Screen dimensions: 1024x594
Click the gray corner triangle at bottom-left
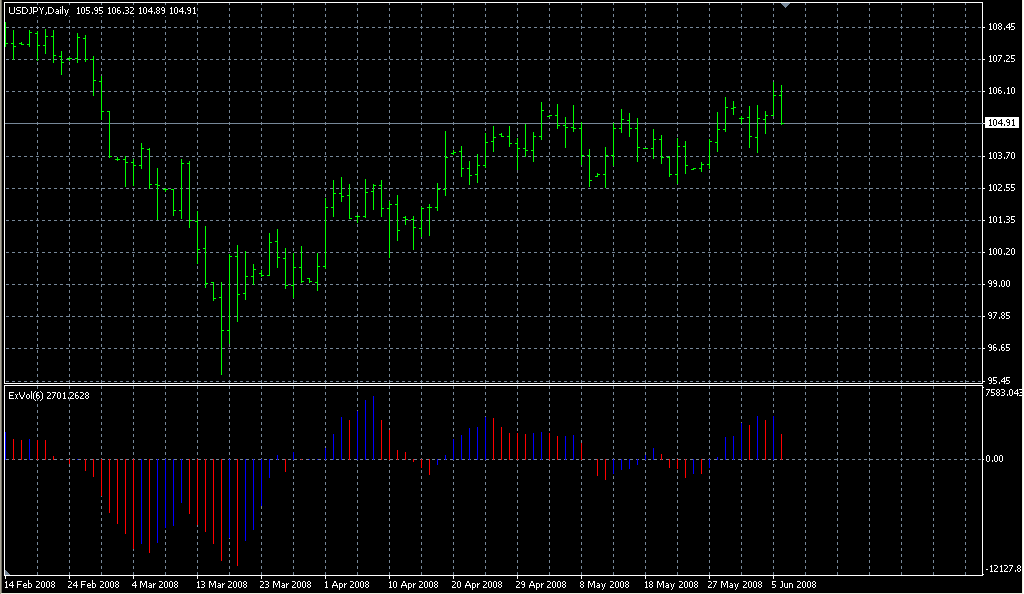pos(7,572)
